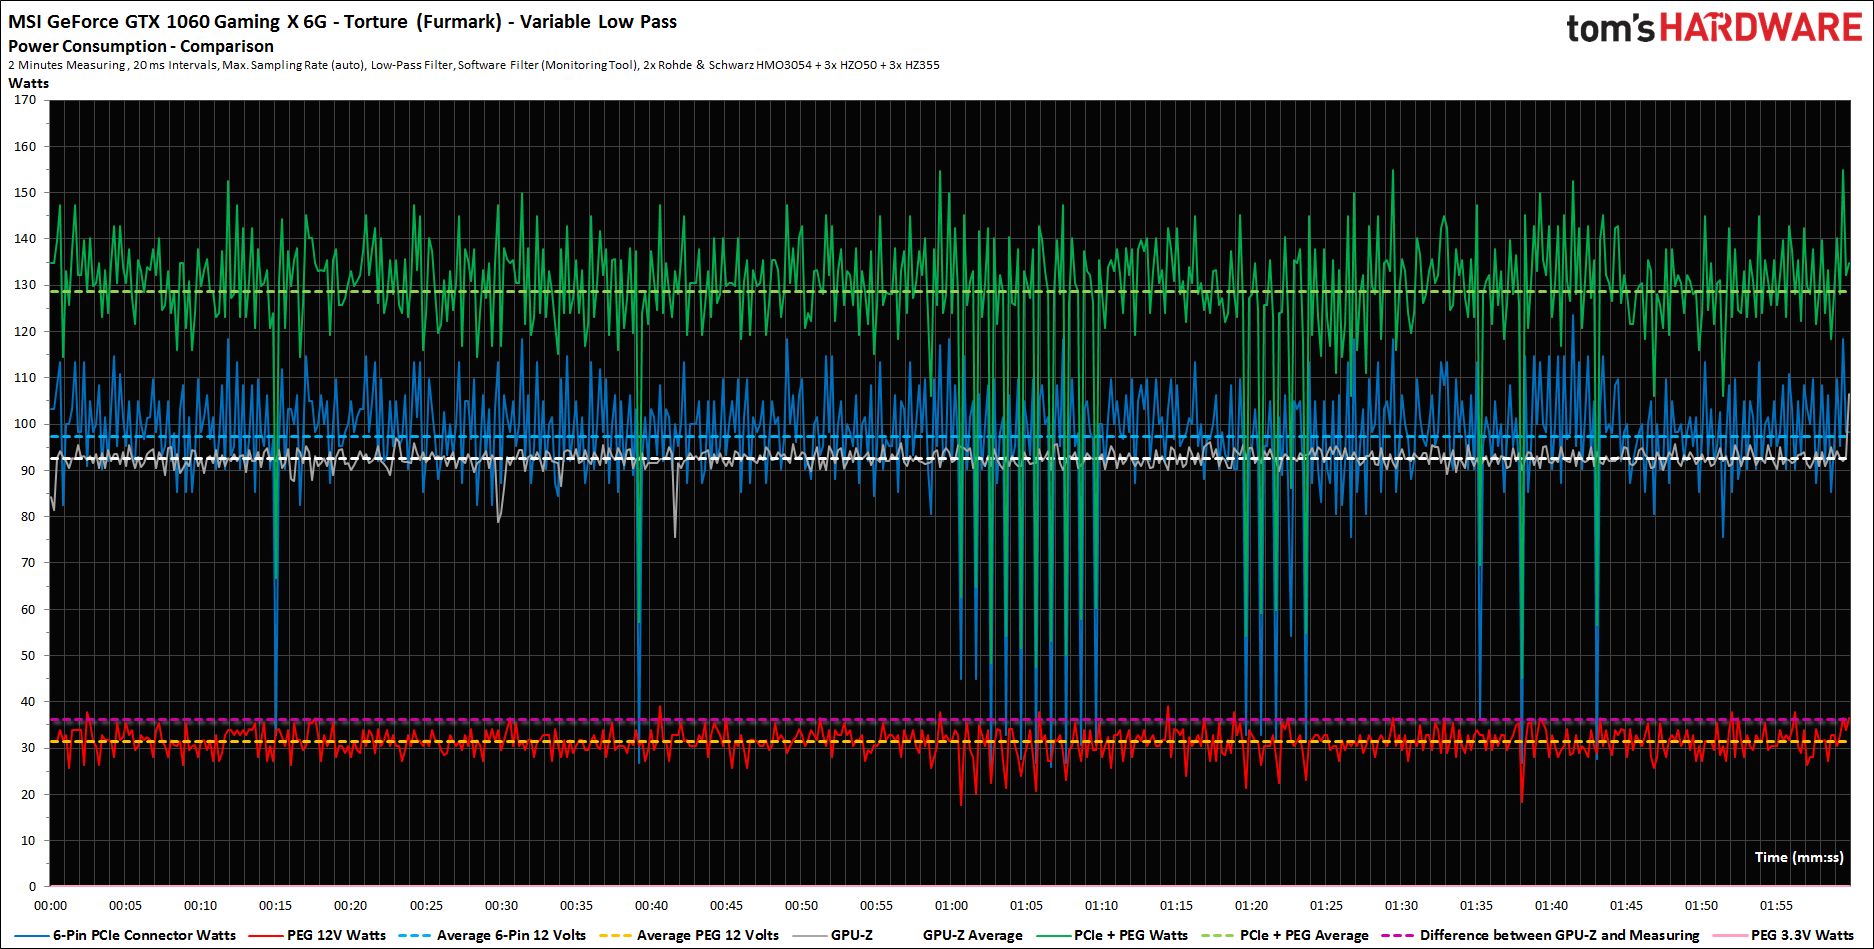Image resolution: width=1874 pixels, height=949 pixels.
Task: Click the 00:30 time label on the x-axis
Action: coord(501,906)
